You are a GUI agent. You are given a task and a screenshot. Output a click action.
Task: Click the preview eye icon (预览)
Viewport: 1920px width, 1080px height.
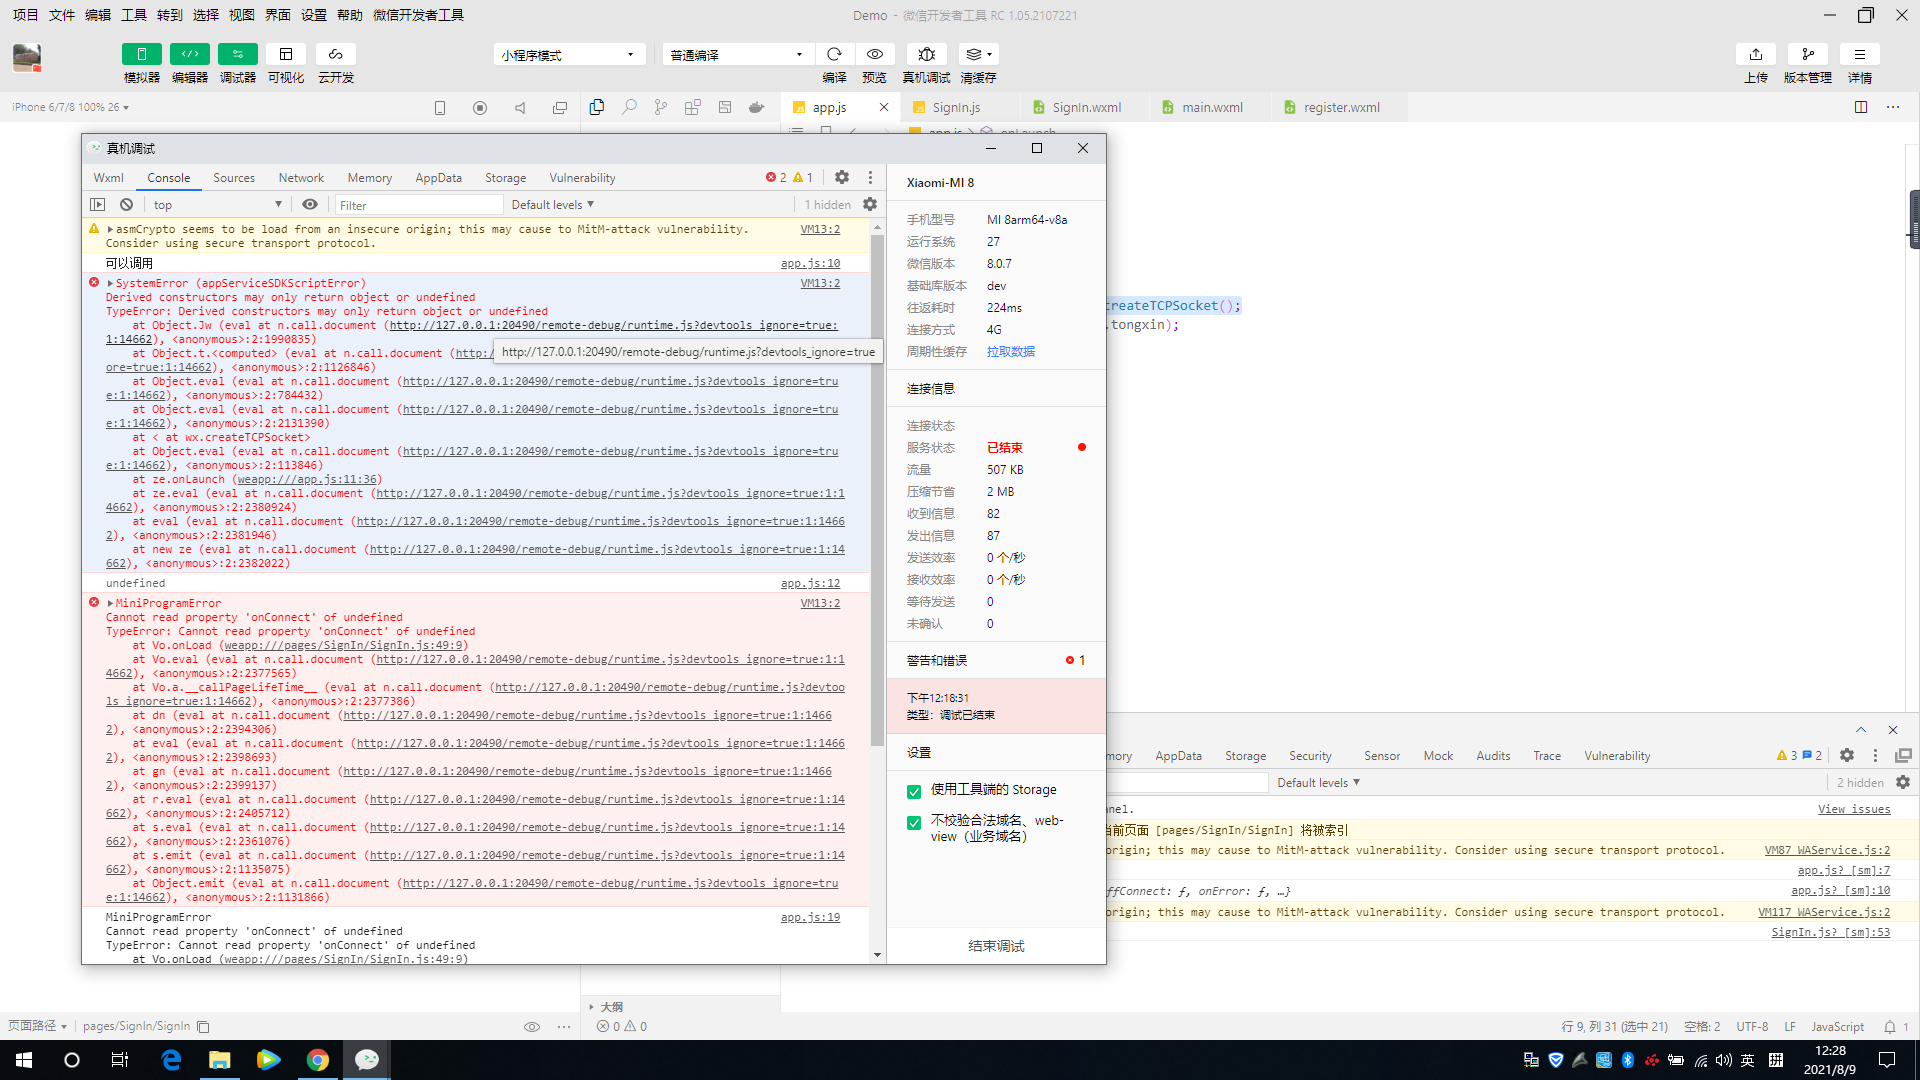click(874, 54)
